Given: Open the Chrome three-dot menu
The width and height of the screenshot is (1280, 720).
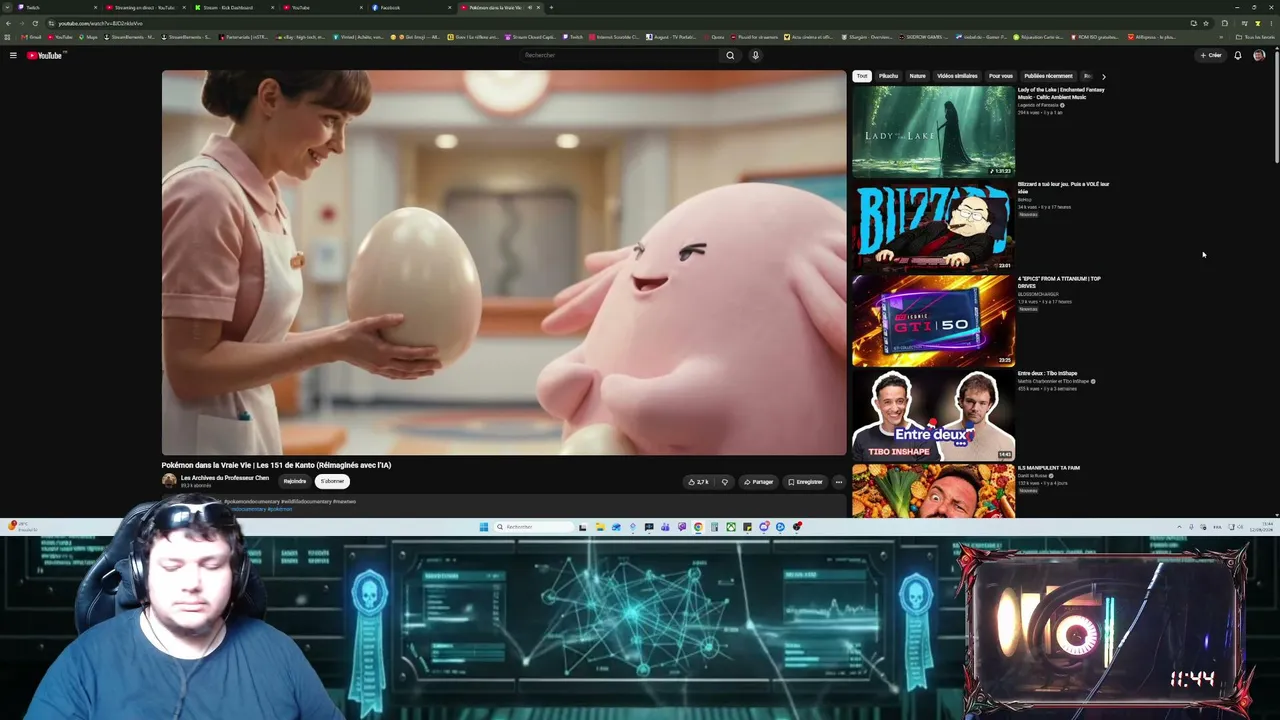Looking at the screenshot, I should 1270,23.
